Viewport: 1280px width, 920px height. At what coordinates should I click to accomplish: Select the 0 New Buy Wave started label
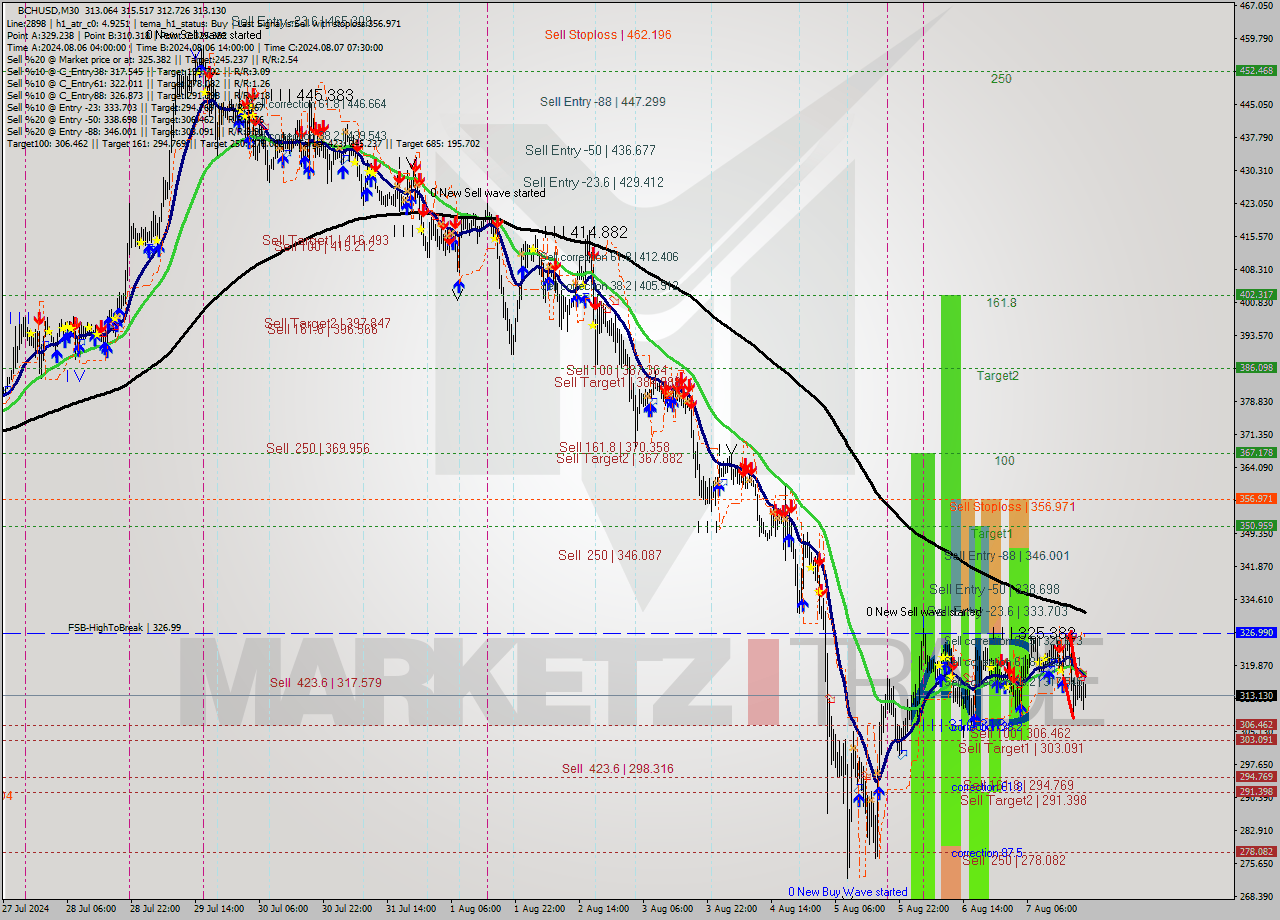[848, 892]
